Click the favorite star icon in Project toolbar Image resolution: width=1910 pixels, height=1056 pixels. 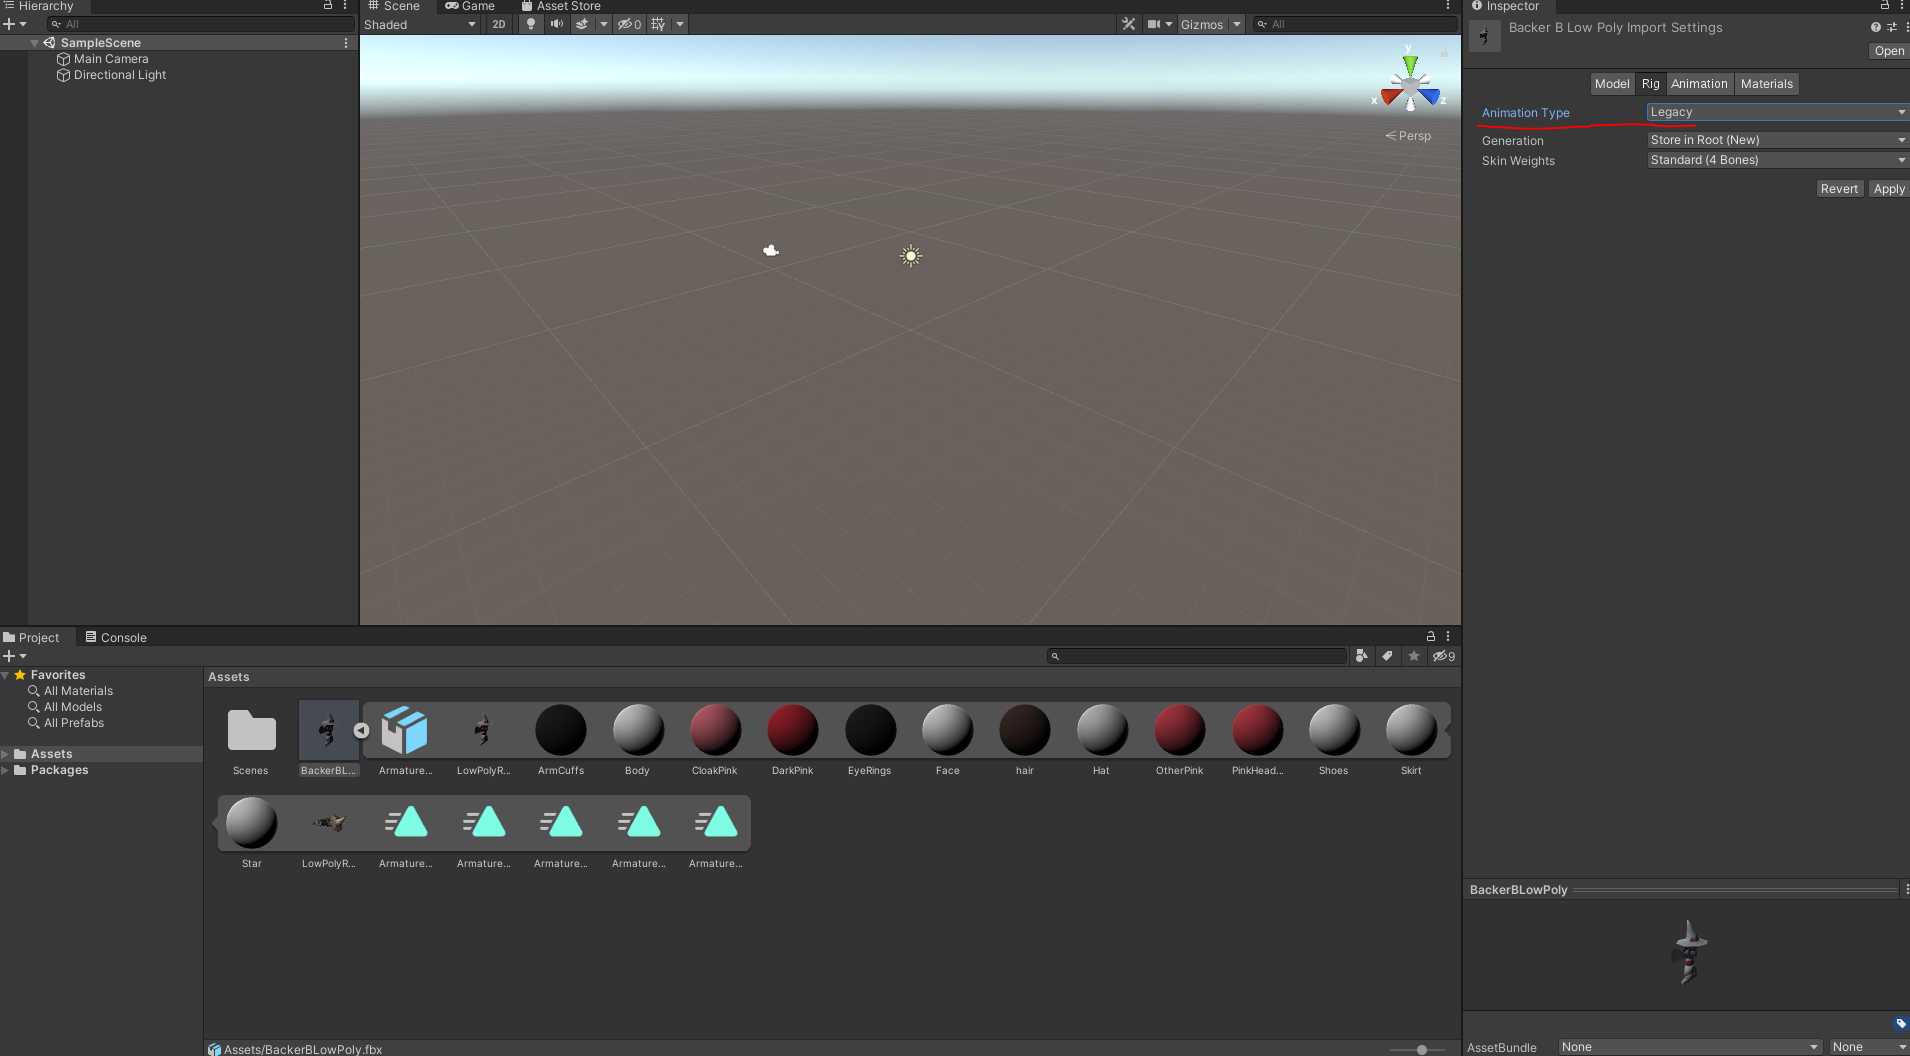[x=1413, y=656]
